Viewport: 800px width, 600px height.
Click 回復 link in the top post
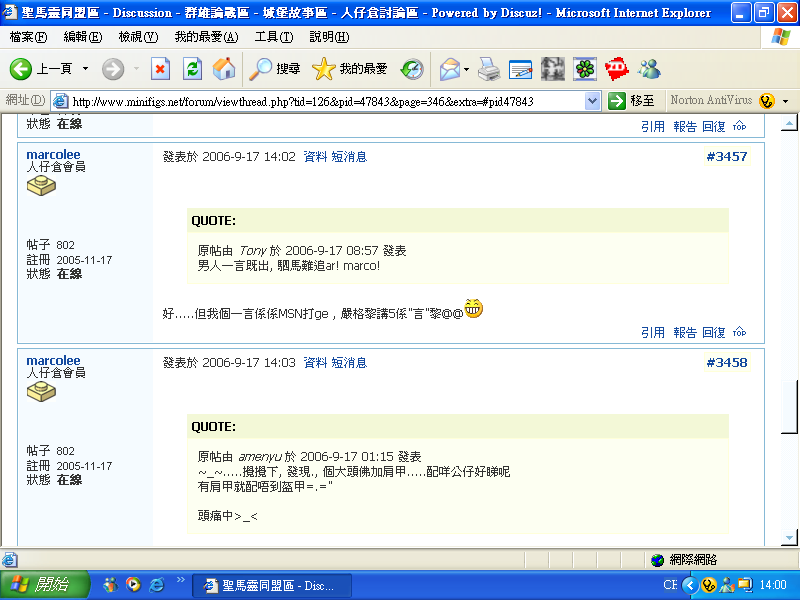click(714, 127)
